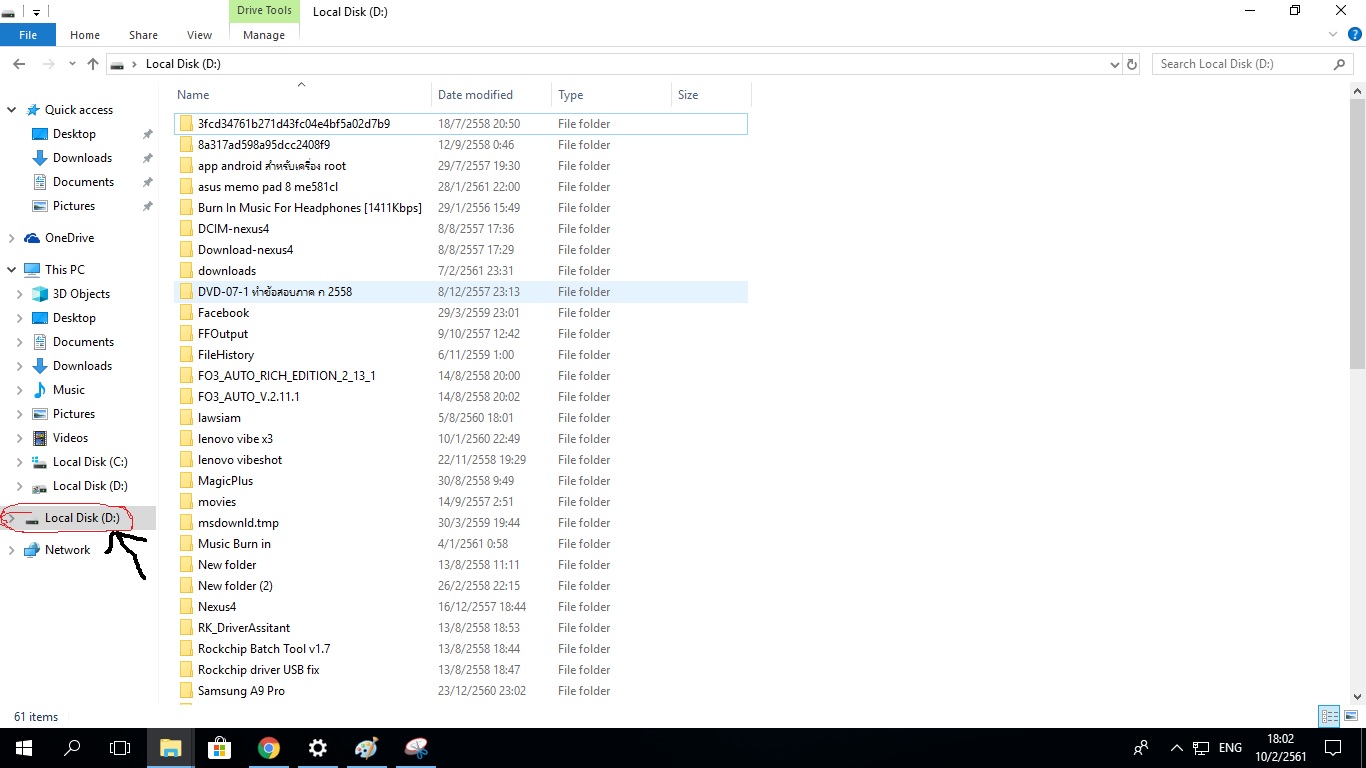
Task: Open the Manage tab
Action: tap(264, 35)
